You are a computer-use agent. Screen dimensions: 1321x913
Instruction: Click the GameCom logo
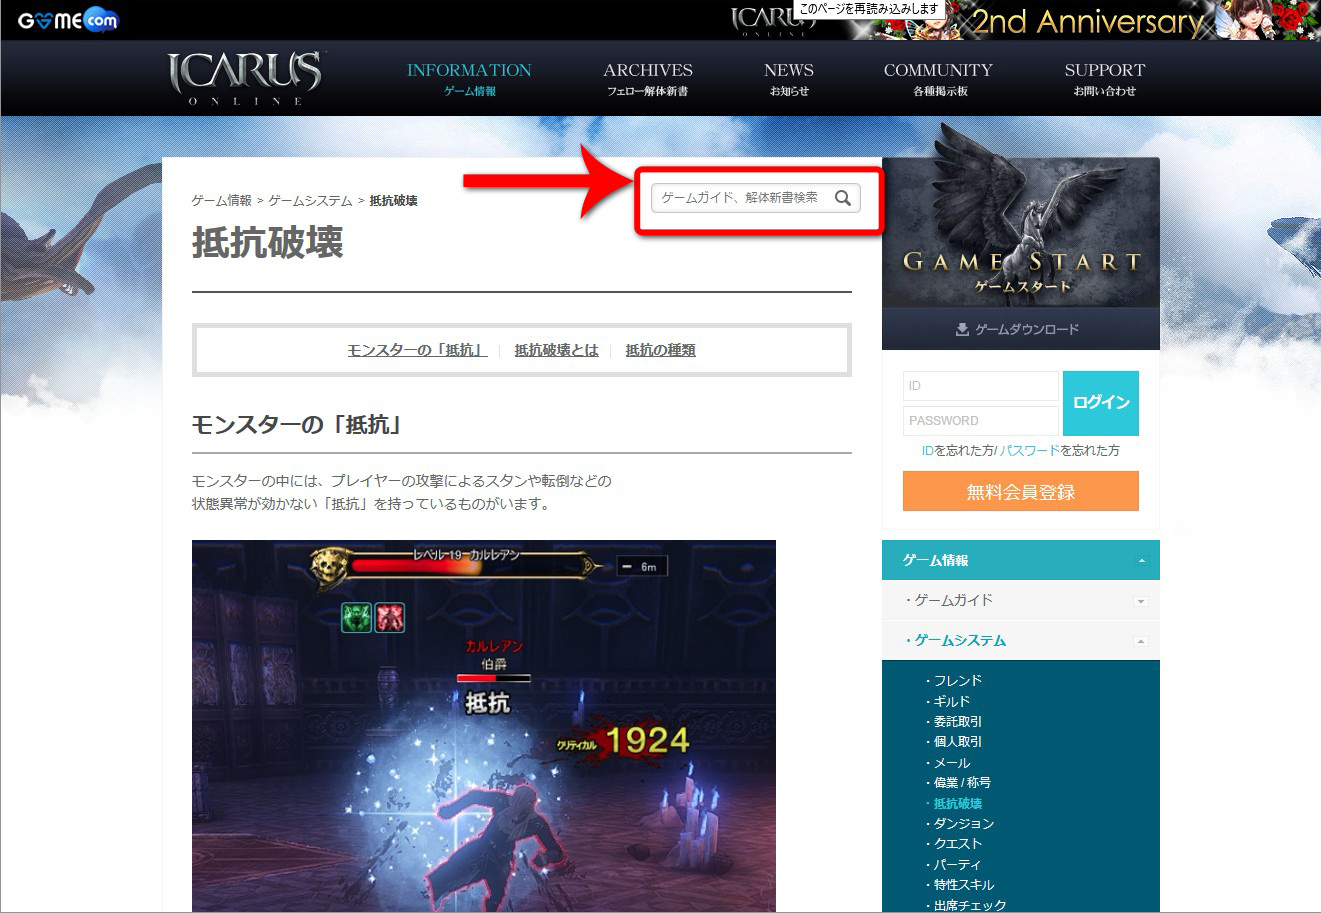point(68,20)
